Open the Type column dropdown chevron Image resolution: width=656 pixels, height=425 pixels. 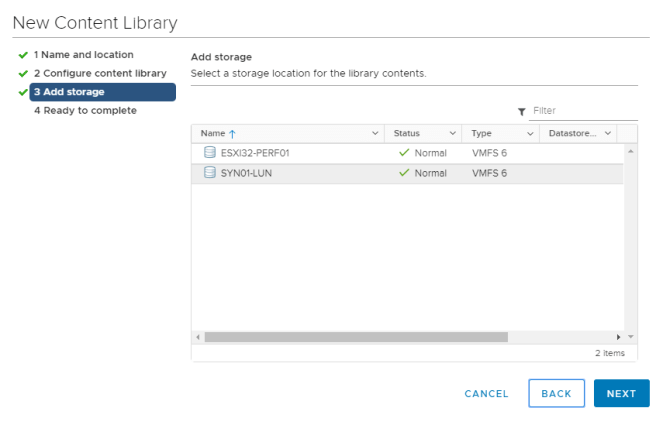coord(530,133)
